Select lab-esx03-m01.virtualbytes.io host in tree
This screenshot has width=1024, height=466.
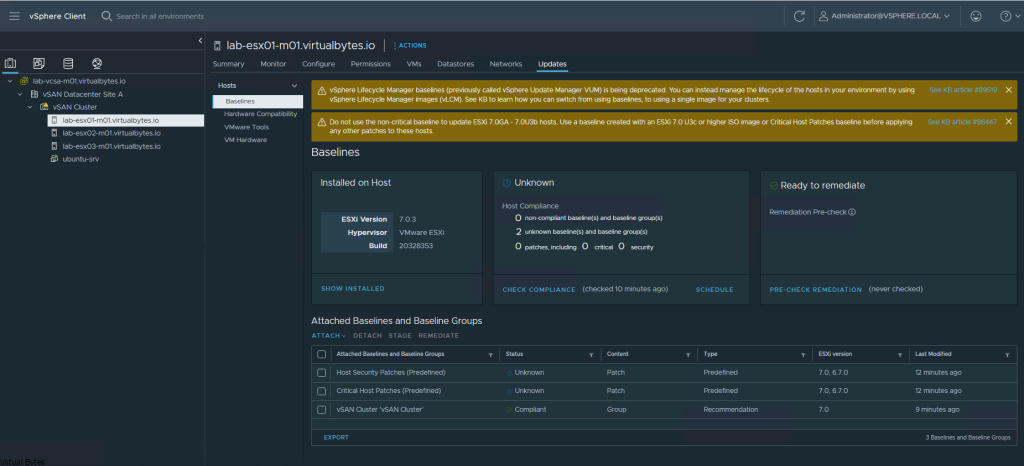[111, 146]
